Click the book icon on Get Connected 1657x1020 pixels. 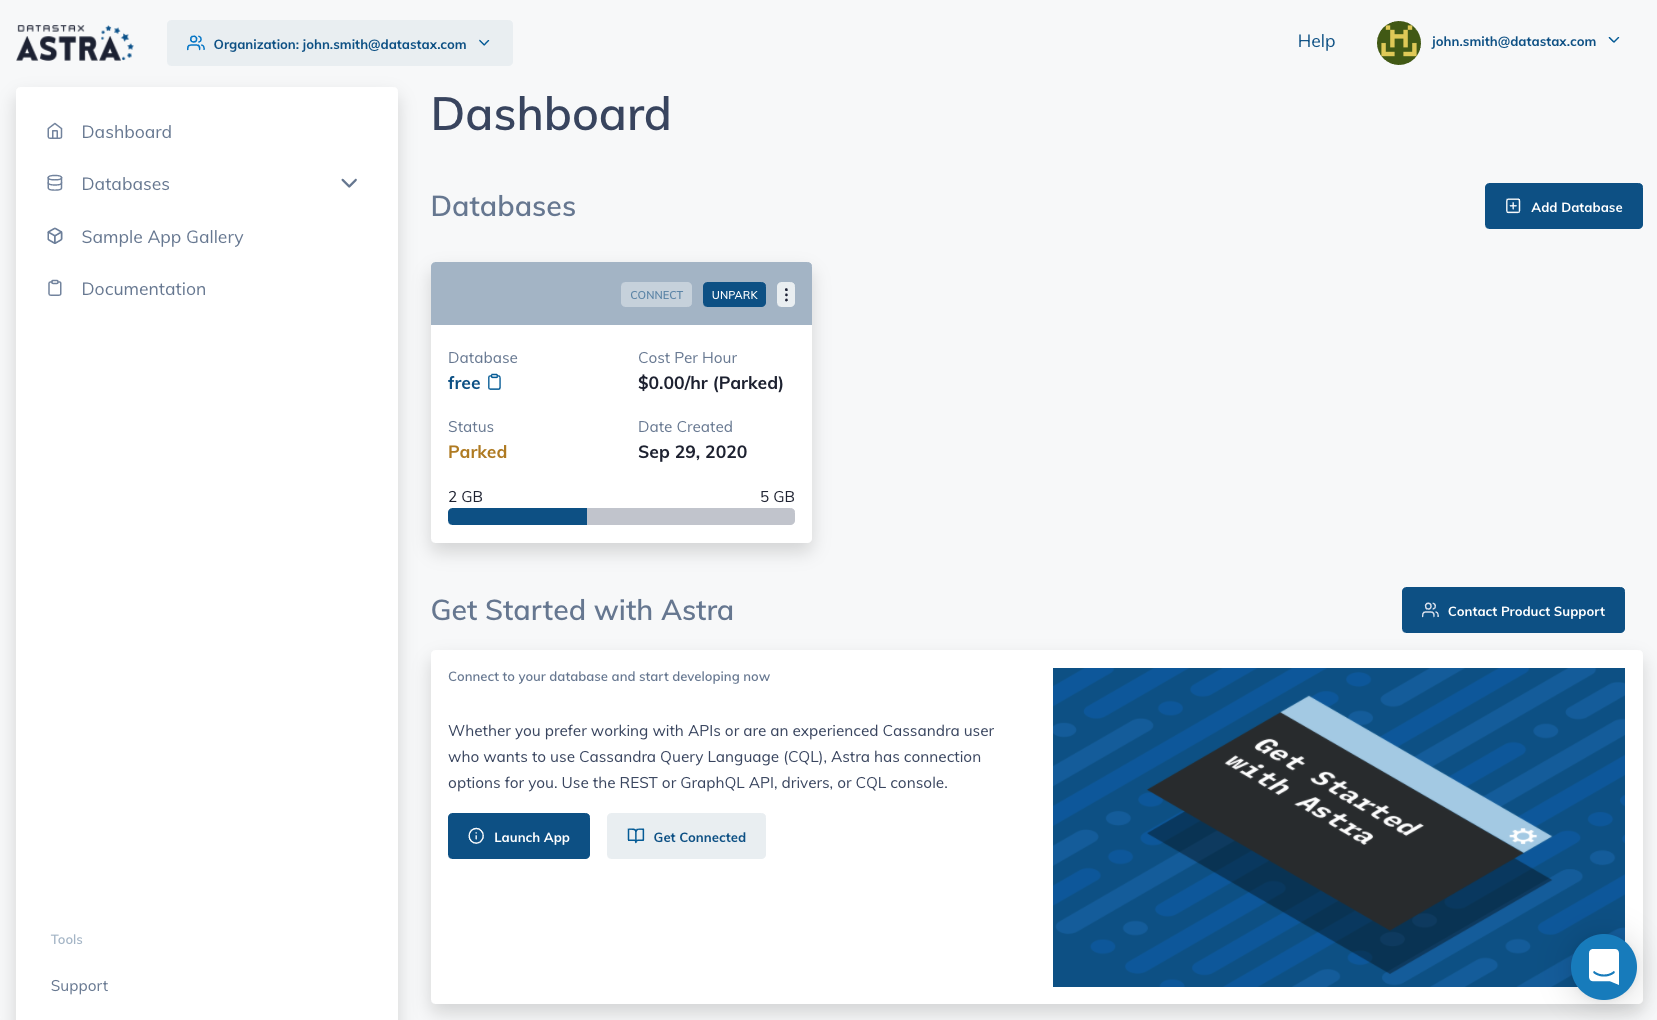(635, 836)
